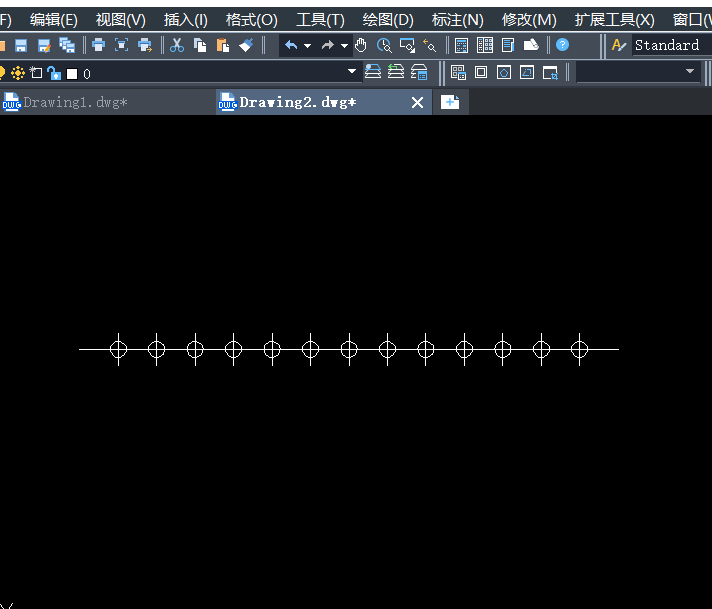Open the Design Center icon
Image resolution: width=712 pixels, height=609 pixels.
485,45
